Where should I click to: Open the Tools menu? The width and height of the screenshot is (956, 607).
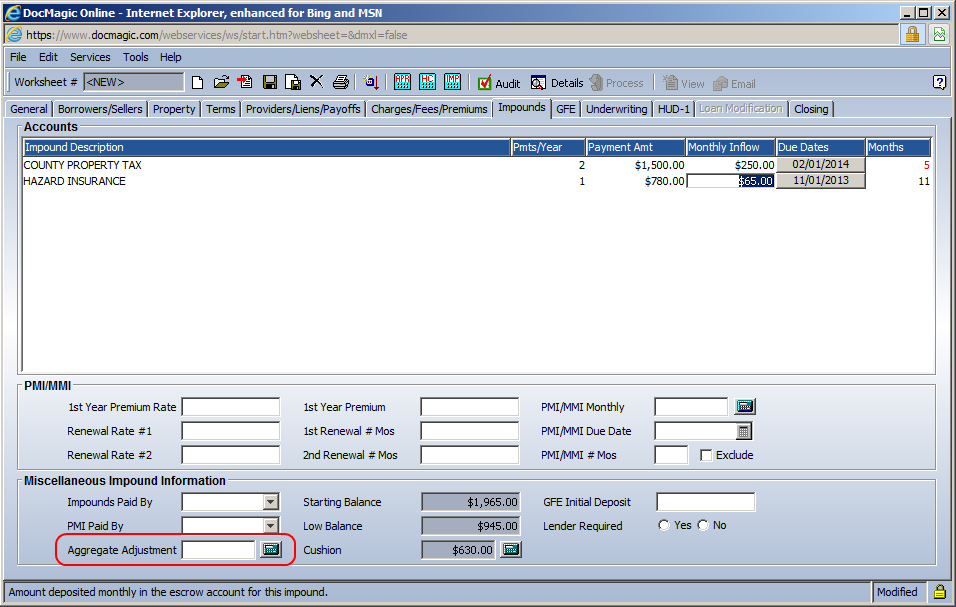click(x=135, y=57)
